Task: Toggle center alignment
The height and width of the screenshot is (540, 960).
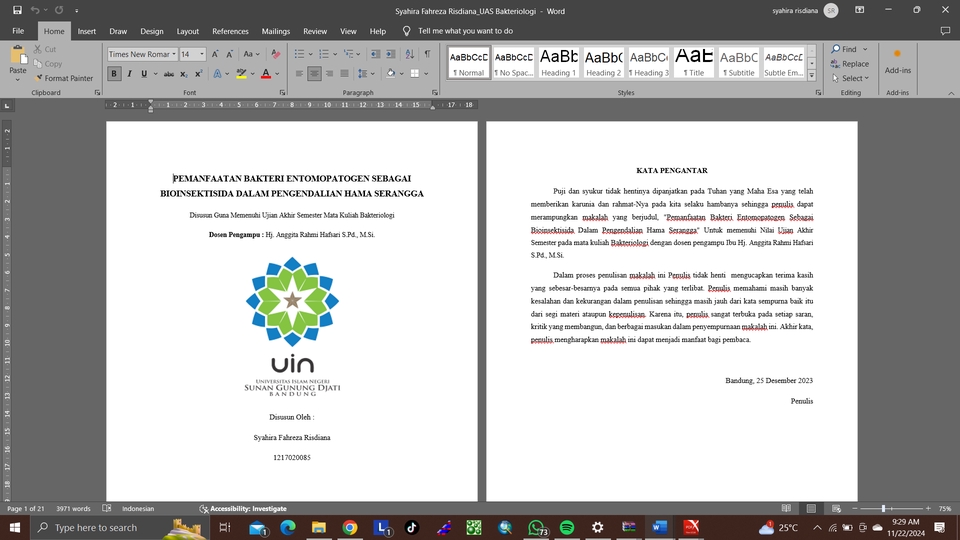Action: coord(314,74)
